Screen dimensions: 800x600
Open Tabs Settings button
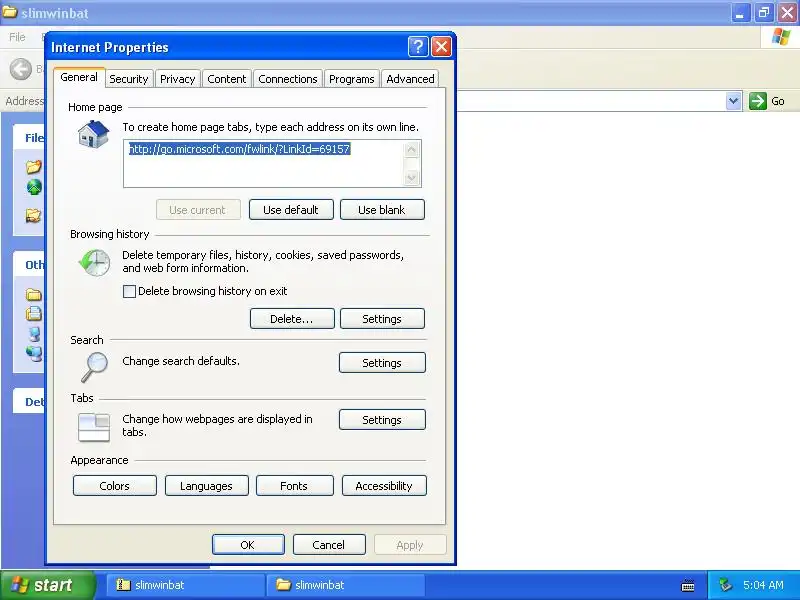point(382,420)
